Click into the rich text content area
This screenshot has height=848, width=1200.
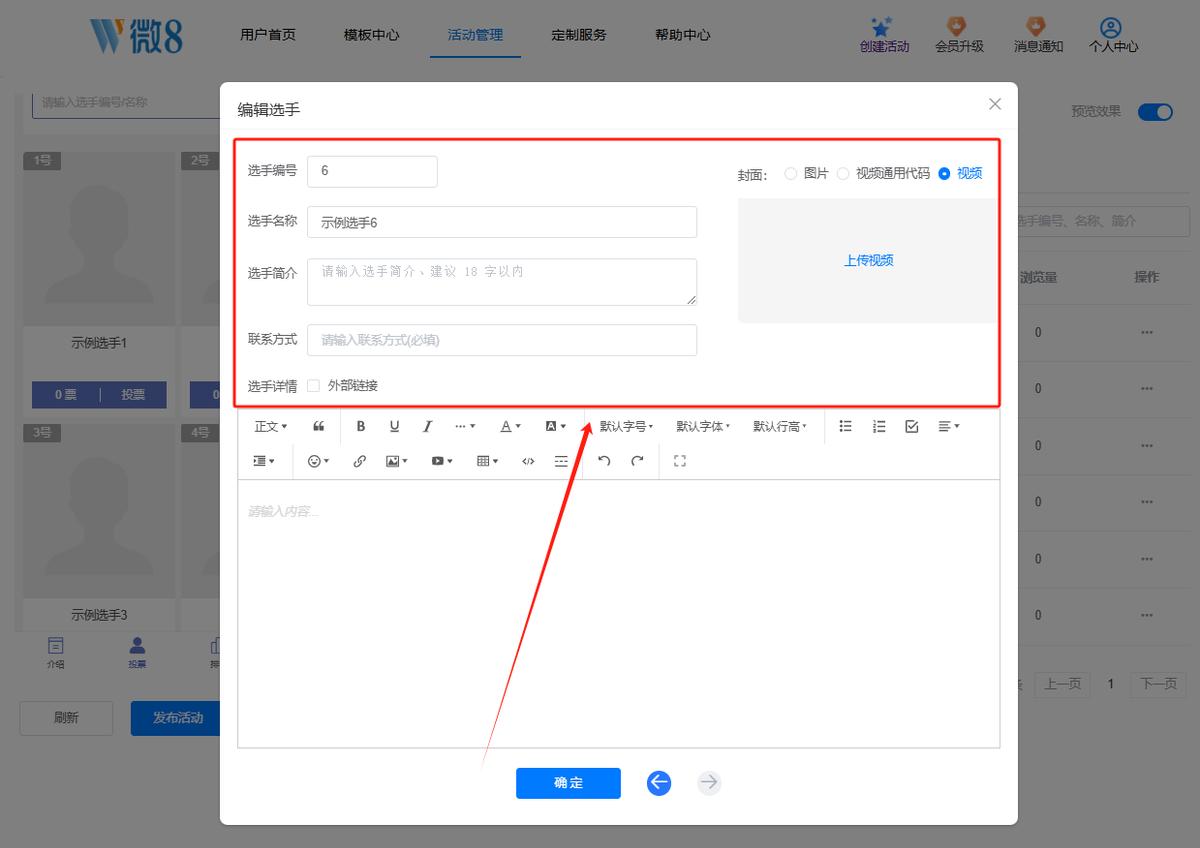[618, 613]
